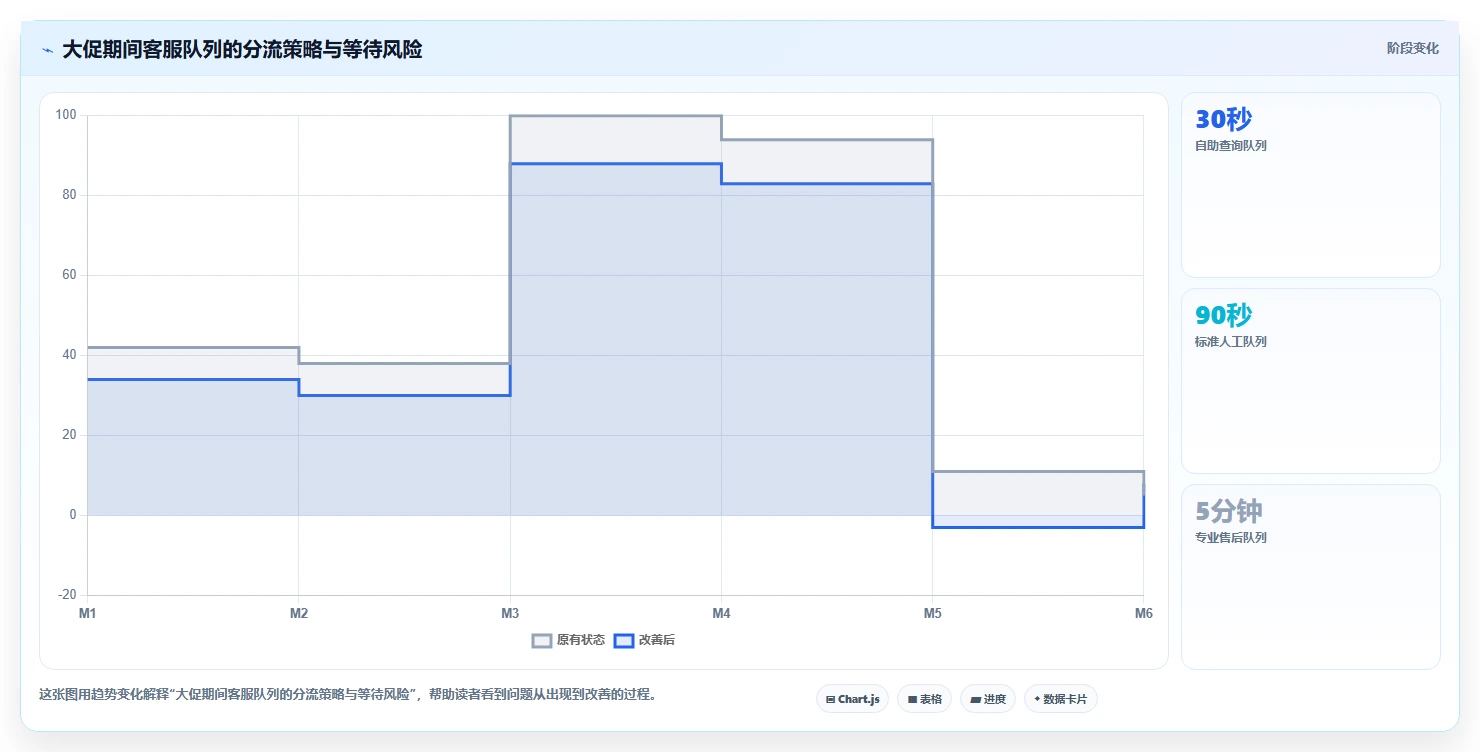Click the M3 x-axis label
Image resolution: width=1480 pixels, height=752 pixels.
[510, 614]
